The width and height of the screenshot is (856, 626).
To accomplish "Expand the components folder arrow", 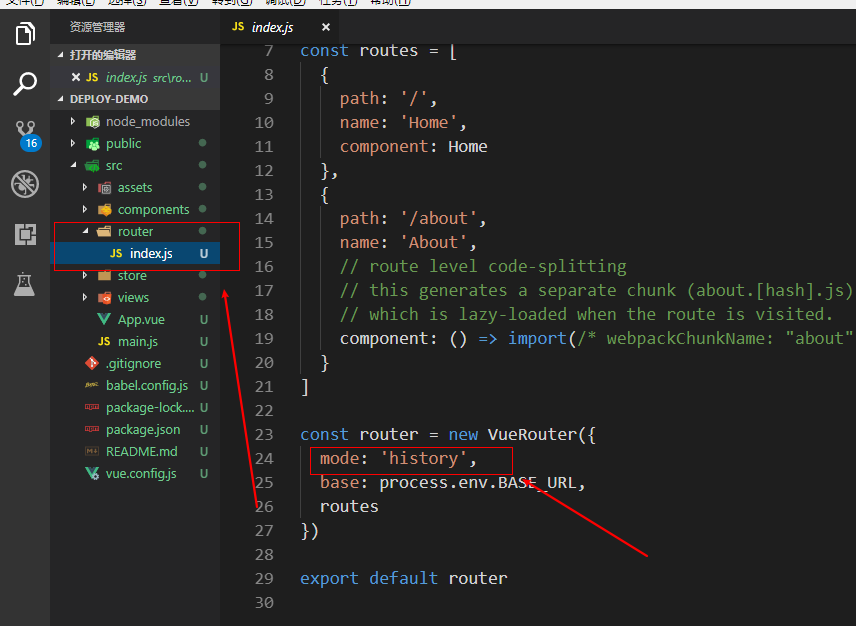I will point(85,209).
